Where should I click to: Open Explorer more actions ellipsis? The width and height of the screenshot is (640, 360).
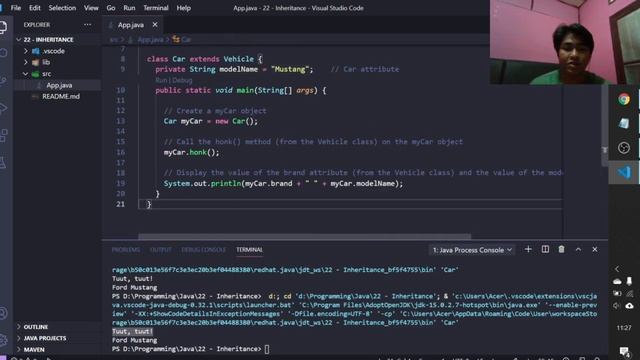(87, 24)
